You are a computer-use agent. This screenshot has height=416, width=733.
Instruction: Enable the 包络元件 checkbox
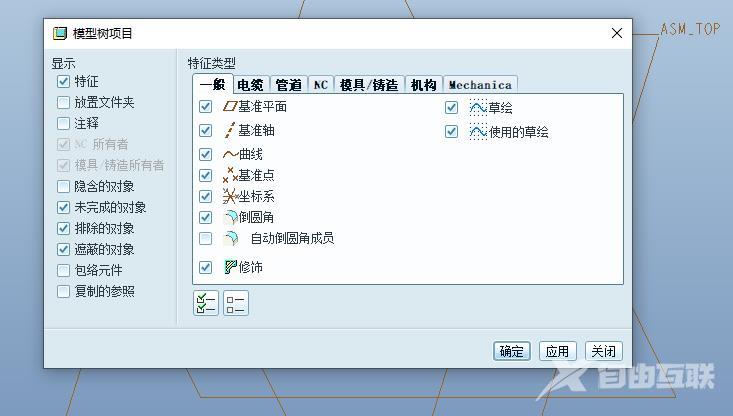pyautogui.click(x=63, y=271)
